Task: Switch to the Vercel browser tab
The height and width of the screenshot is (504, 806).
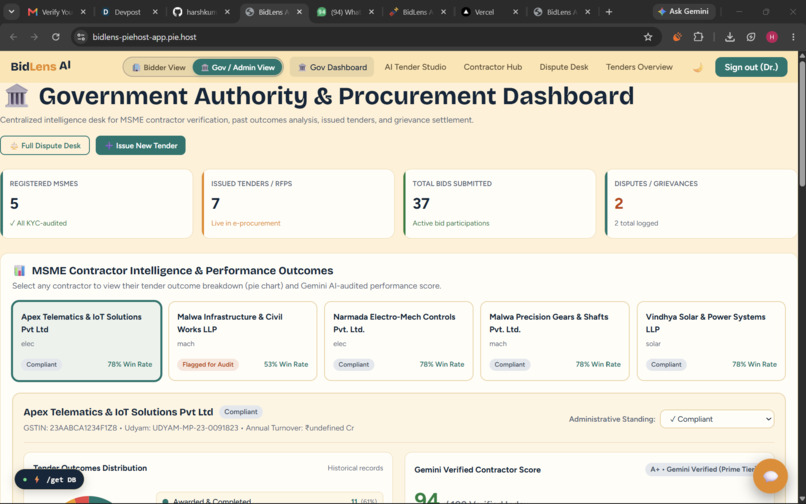Action: tap(483, 12)
